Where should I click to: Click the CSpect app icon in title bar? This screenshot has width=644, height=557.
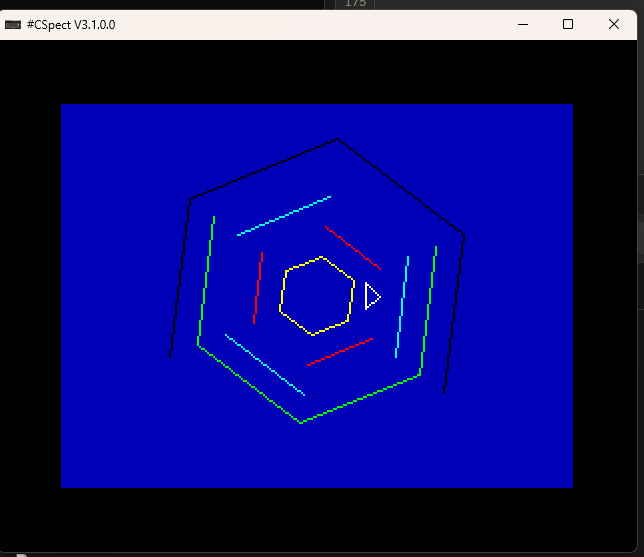[13, 24]
